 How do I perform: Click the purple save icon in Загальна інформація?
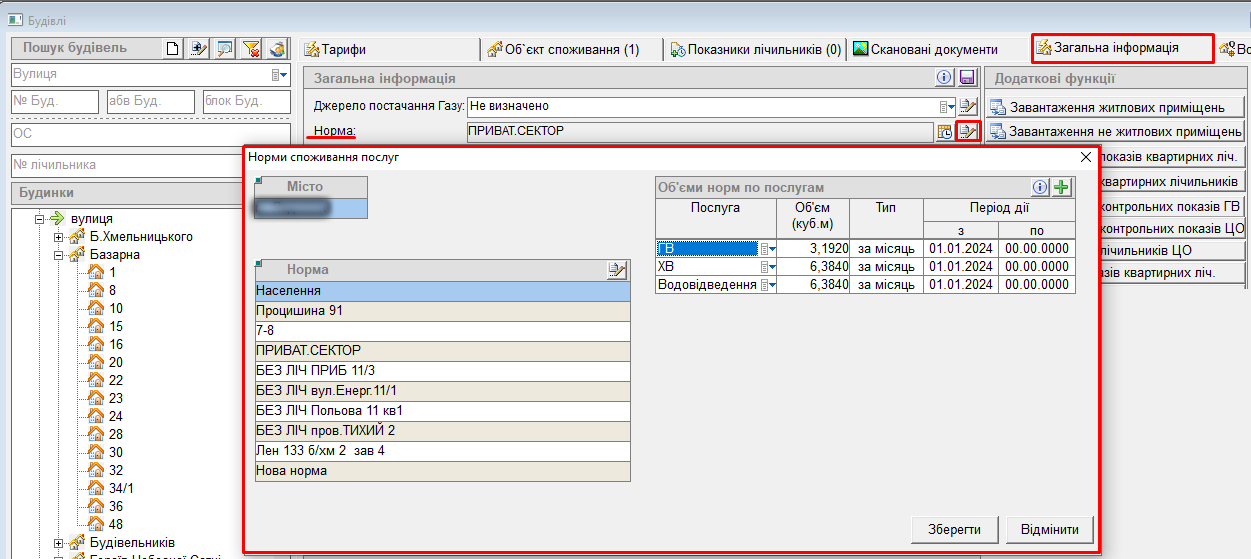tap(967, 78)
